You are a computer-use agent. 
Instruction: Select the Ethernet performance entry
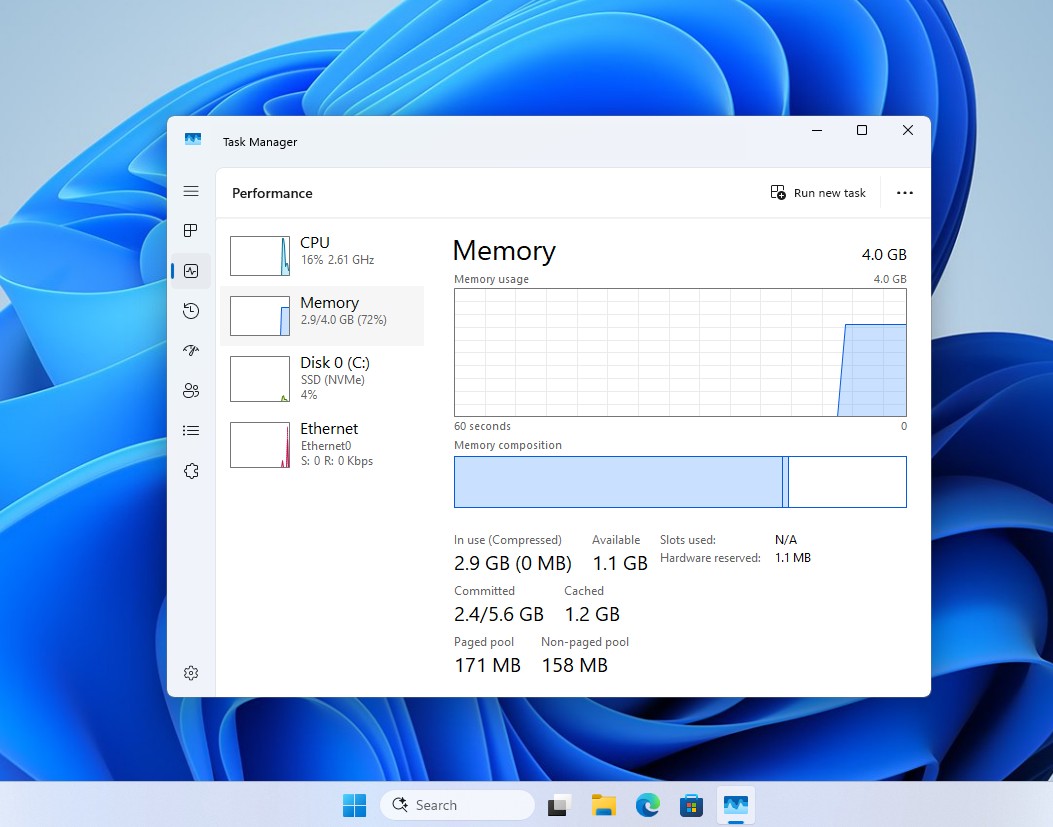point(322,445)
